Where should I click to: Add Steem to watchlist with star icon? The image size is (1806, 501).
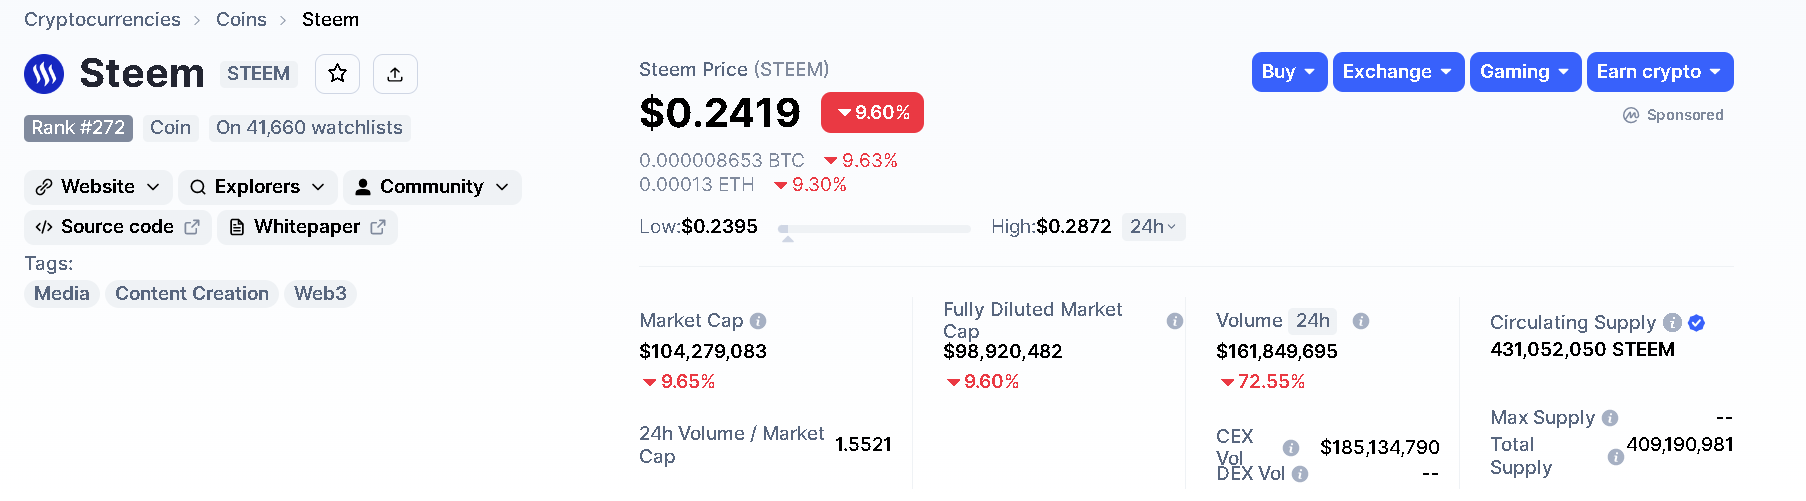[338, 73]
